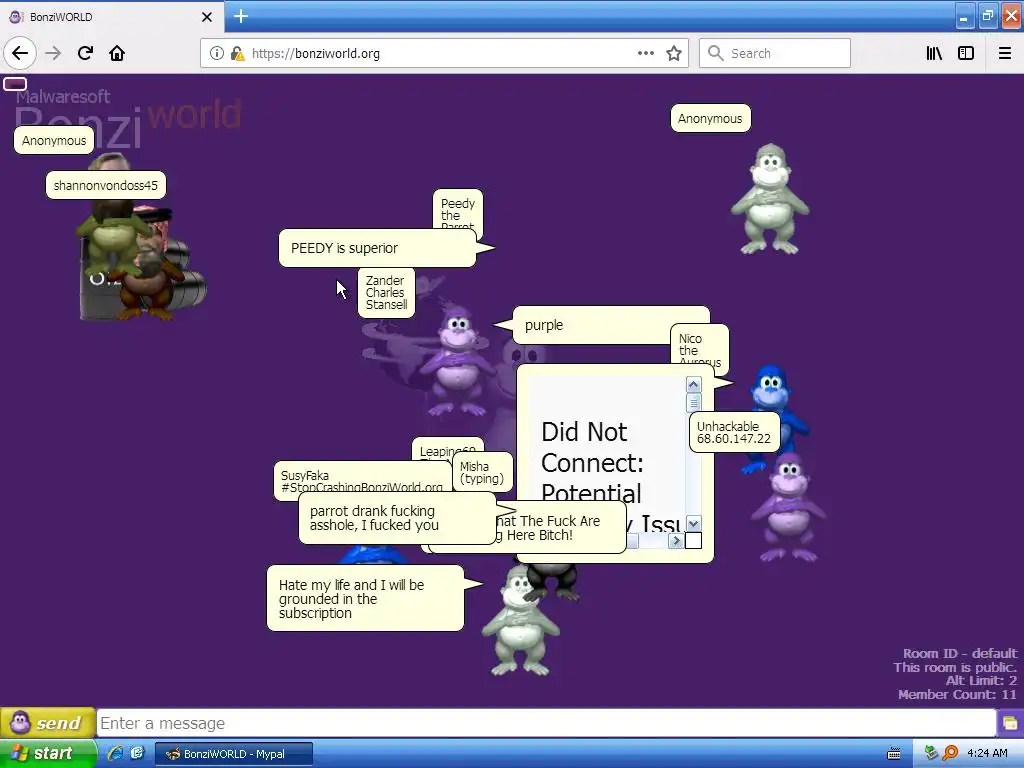This screenshot has width=1024, height=768.
Task: Open the Windows start menu
Action: coord(46,754)
